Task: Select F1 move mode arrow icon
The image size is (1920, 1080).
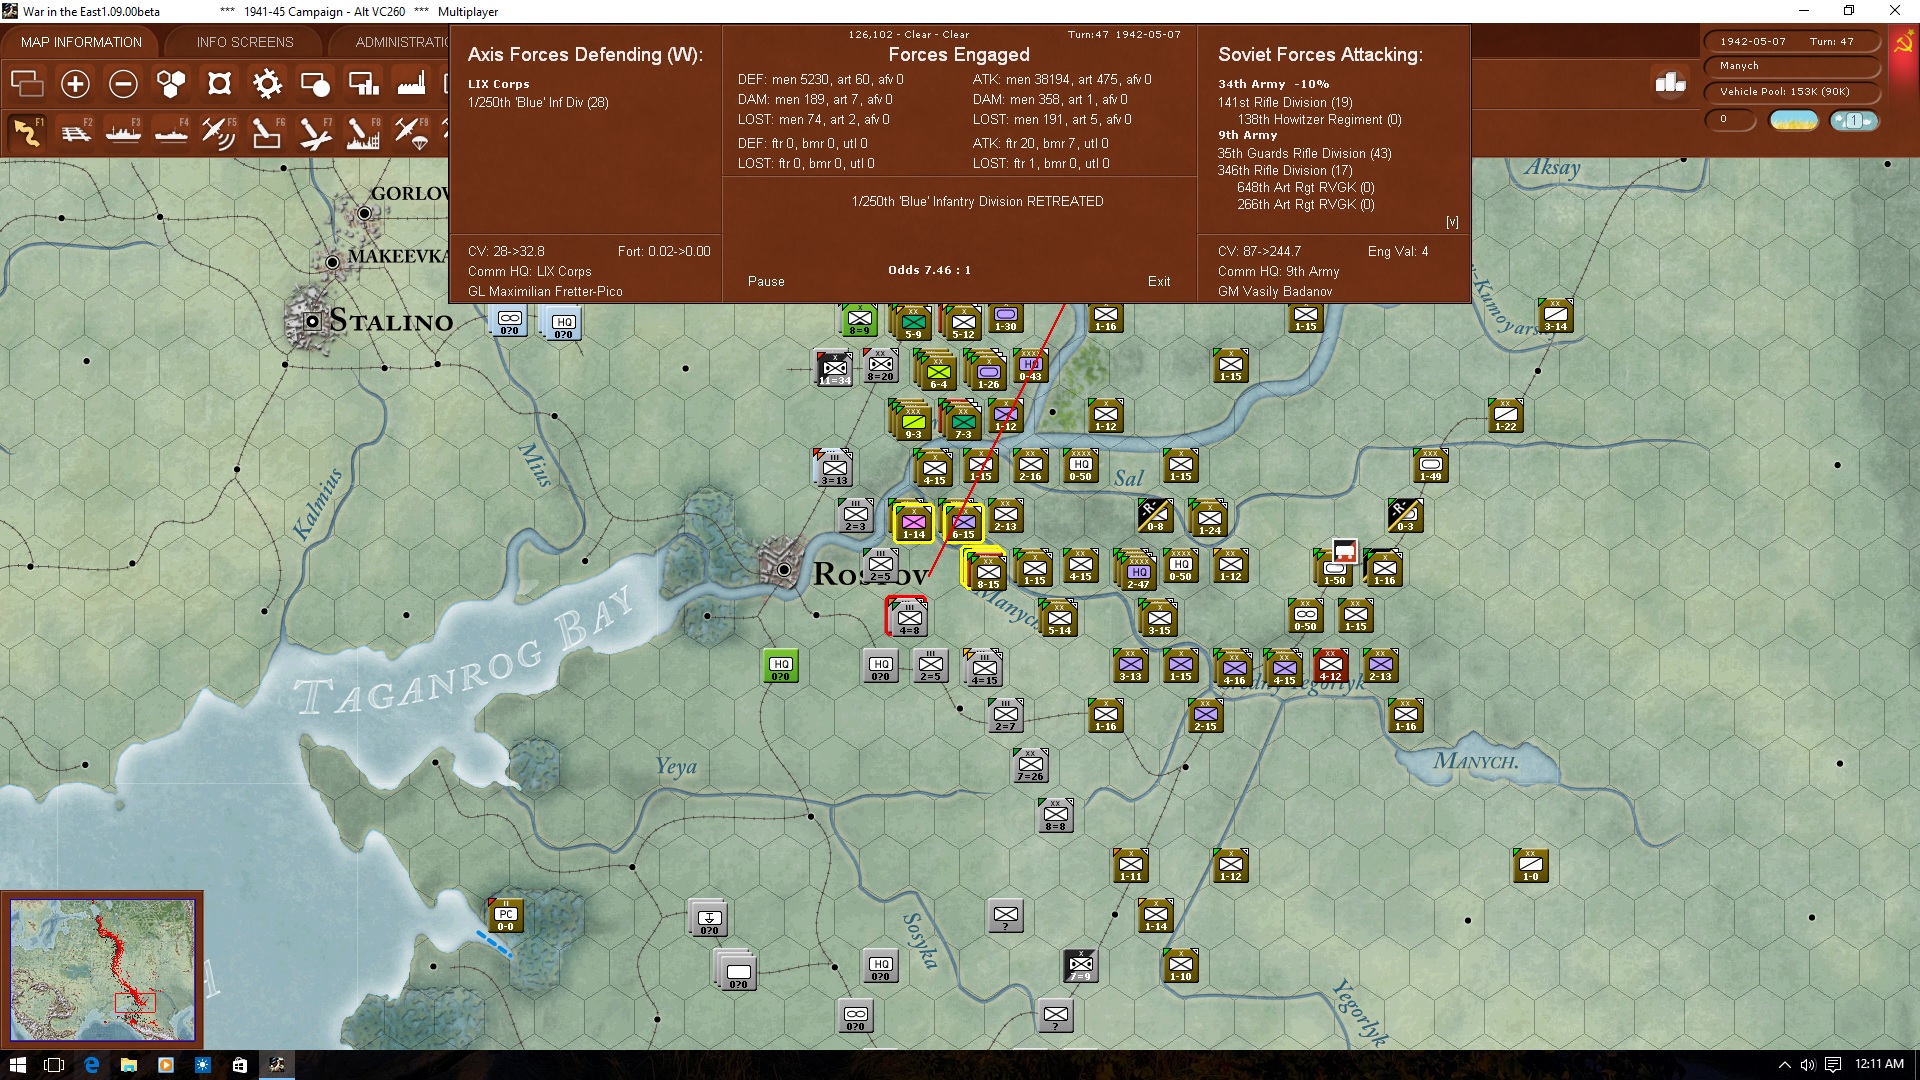Action: click(x=27, y=132)
